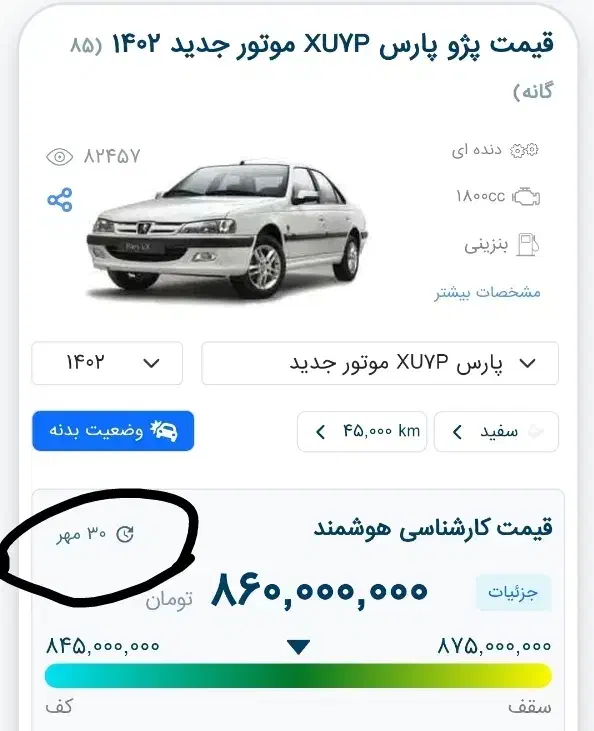Click the triangle price marker above the bar
594x731 pixels.
pyautogui.click(x=298, y=647)
